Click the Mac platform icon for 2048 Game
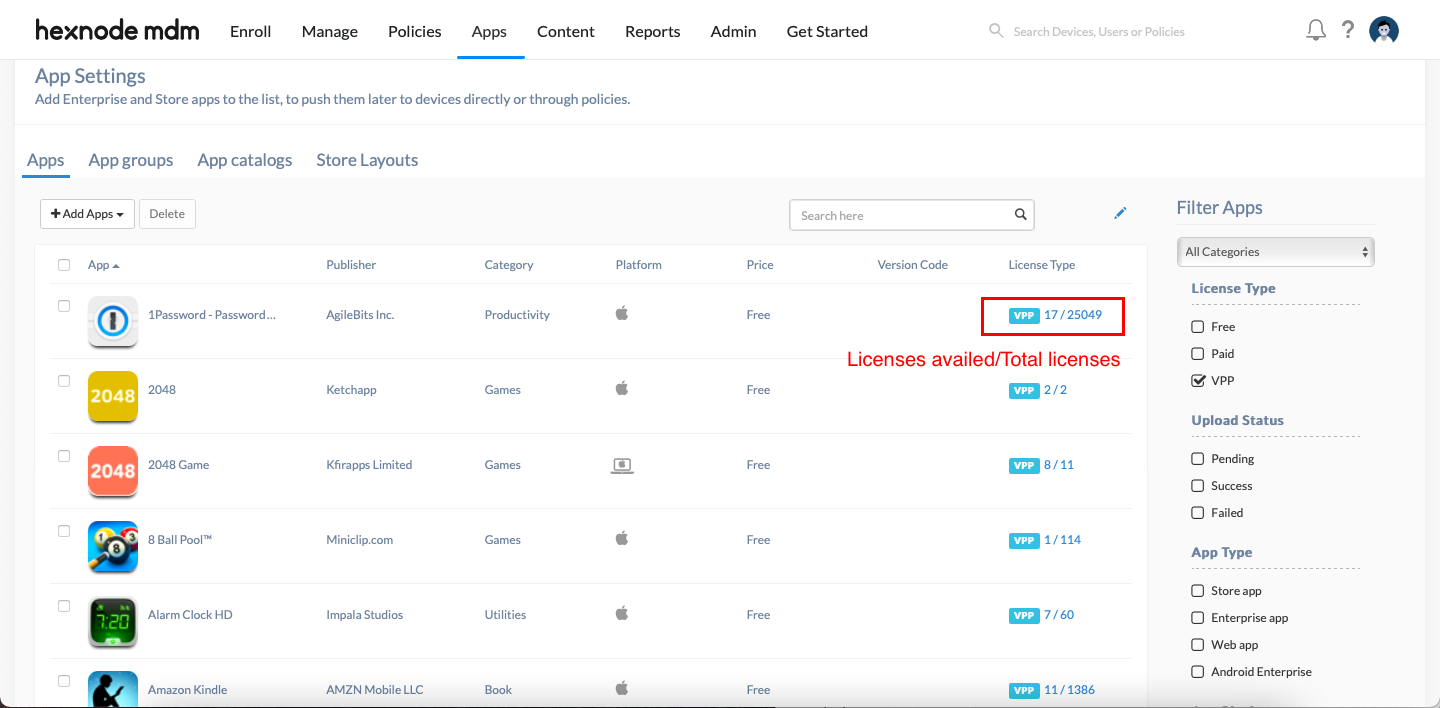This screenshot has width=1440, height=708. [x=622, y=465]
